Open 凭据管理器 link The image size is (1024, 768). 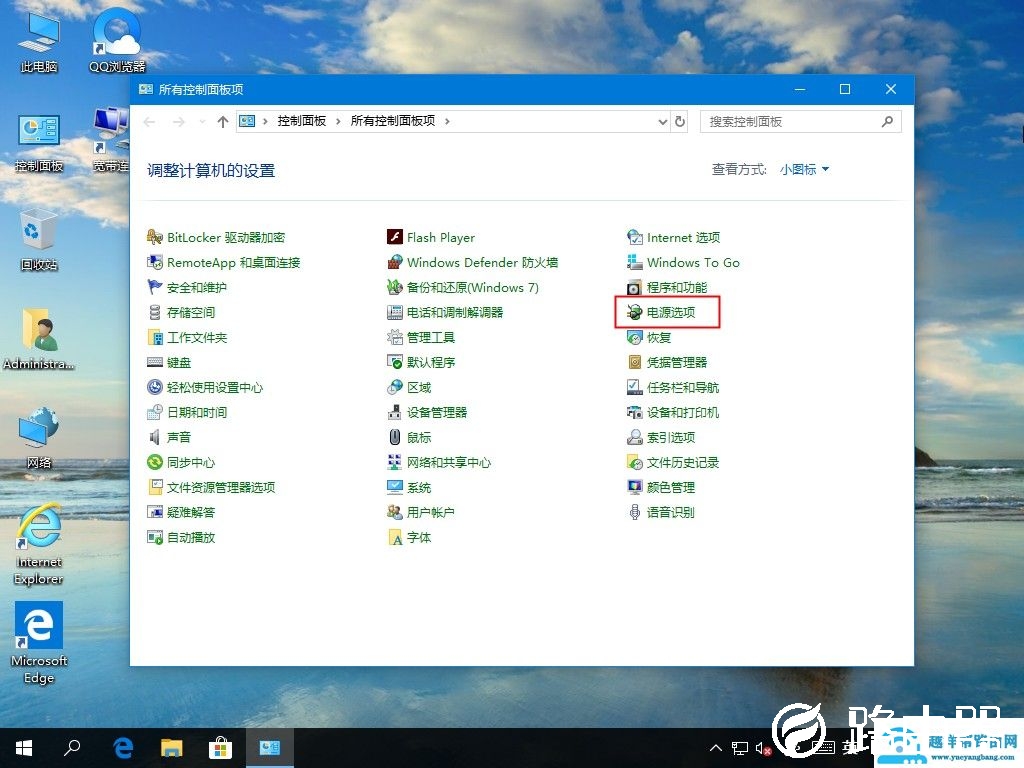coord(677,362)
